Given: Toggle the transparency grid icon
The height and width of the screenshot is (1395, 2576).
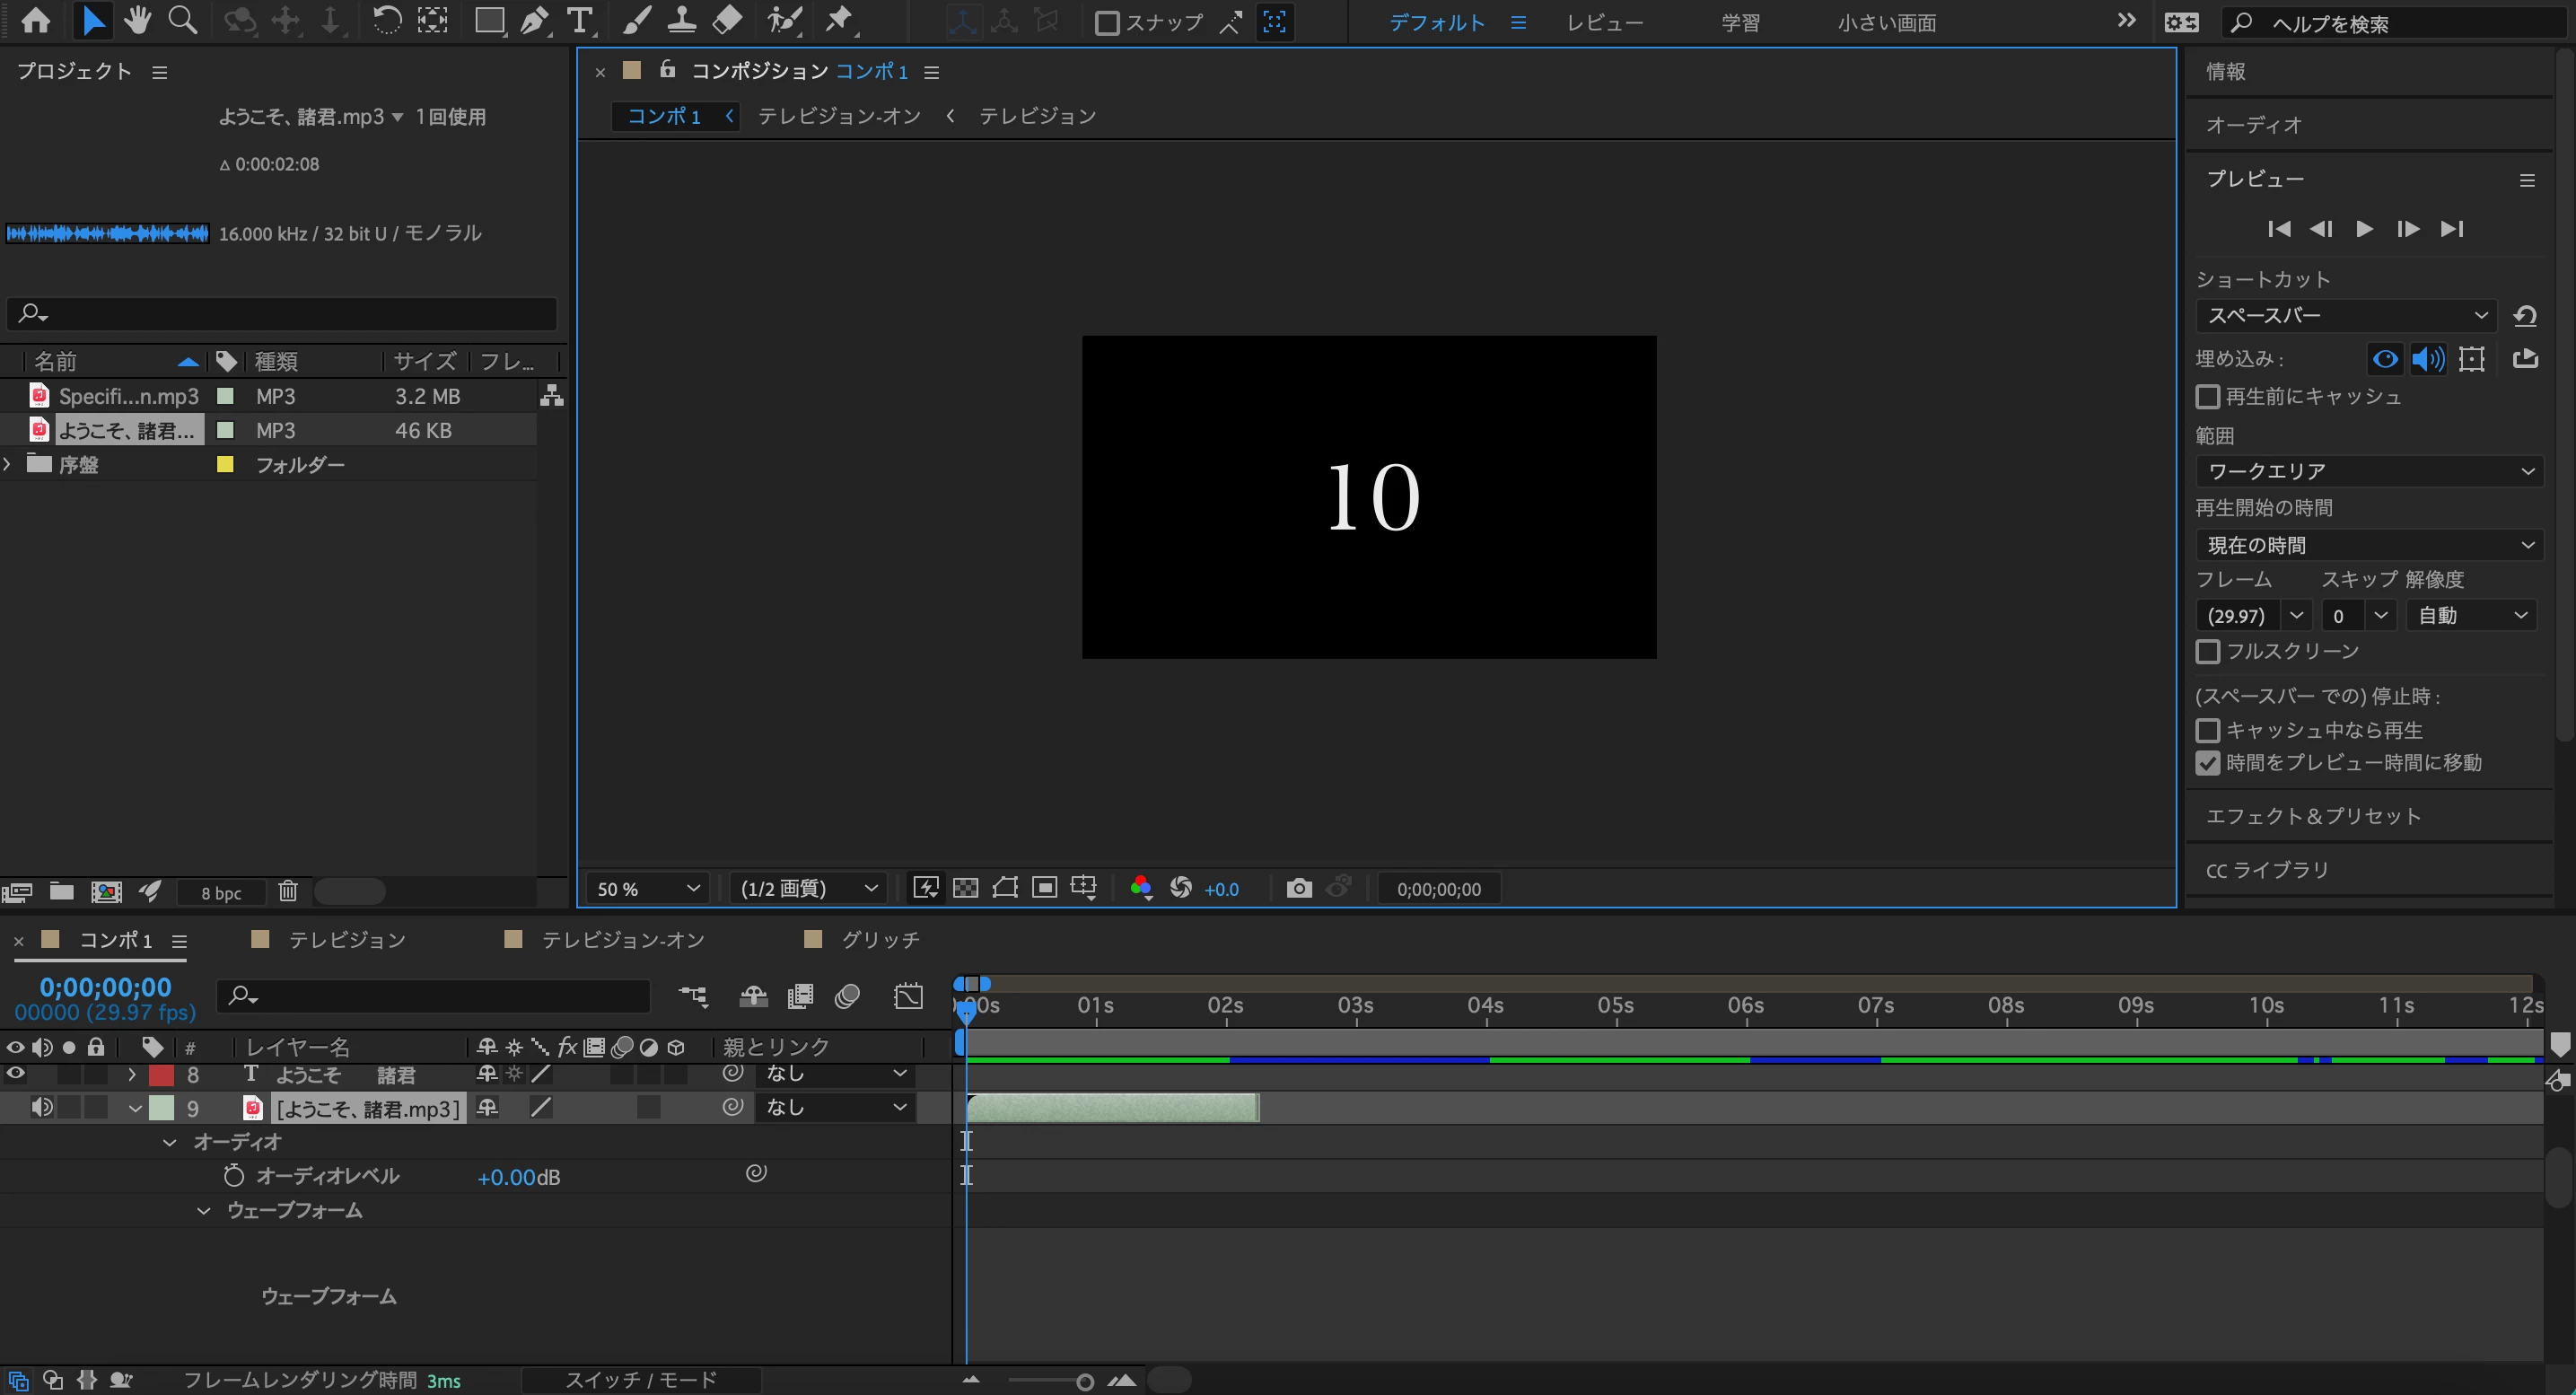Looking at the screenshot, I should [x=965, y=888].
